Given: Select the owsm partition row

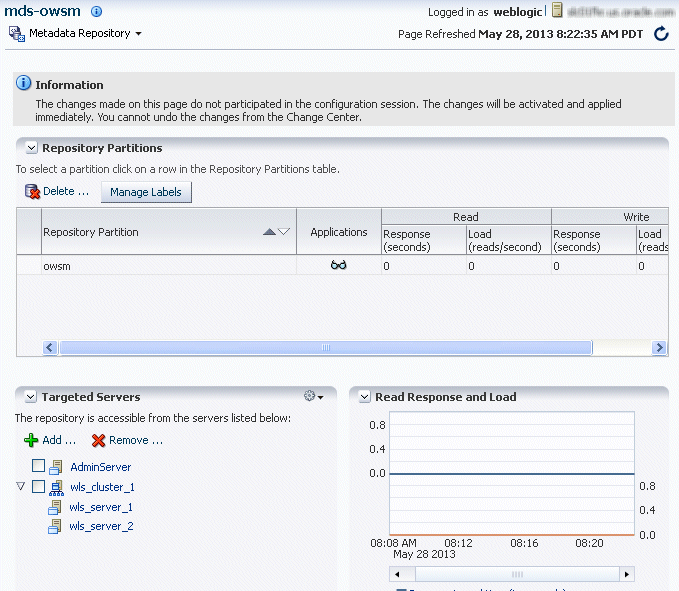Looking at the screenshot, I should [342, 265].
